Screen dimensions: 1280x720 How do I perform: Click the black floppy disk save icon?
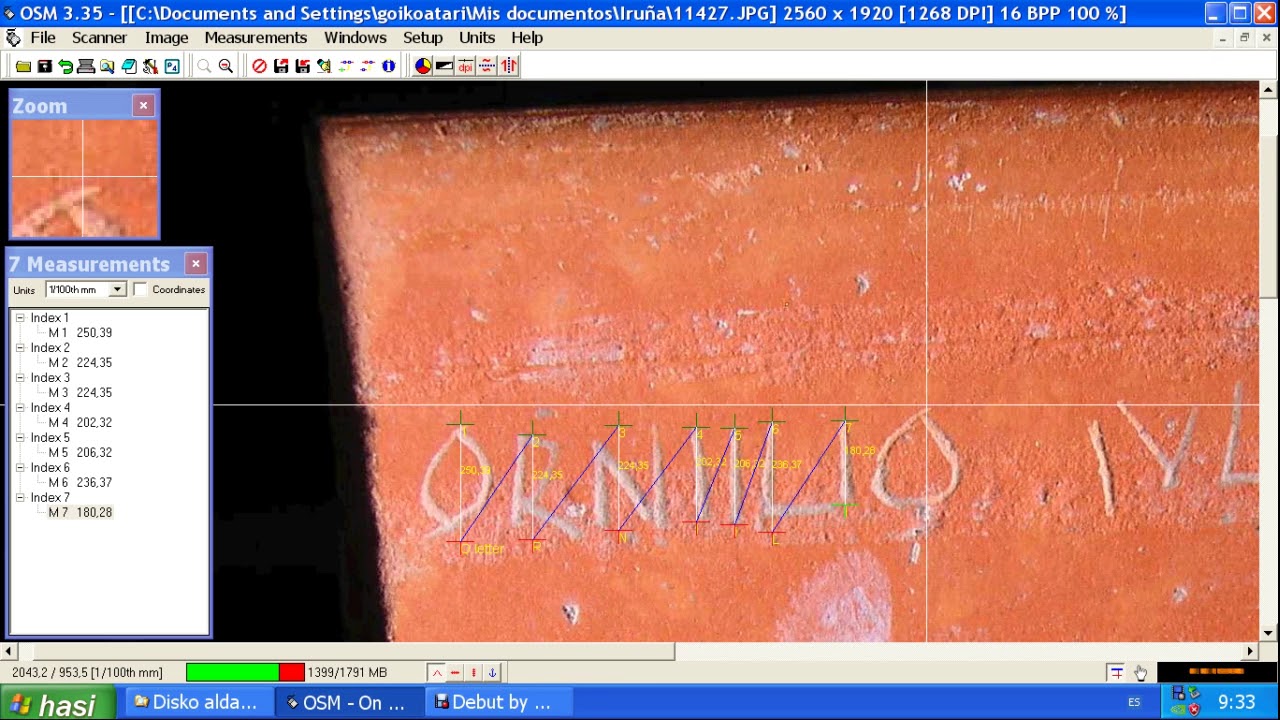coord(44,66)
